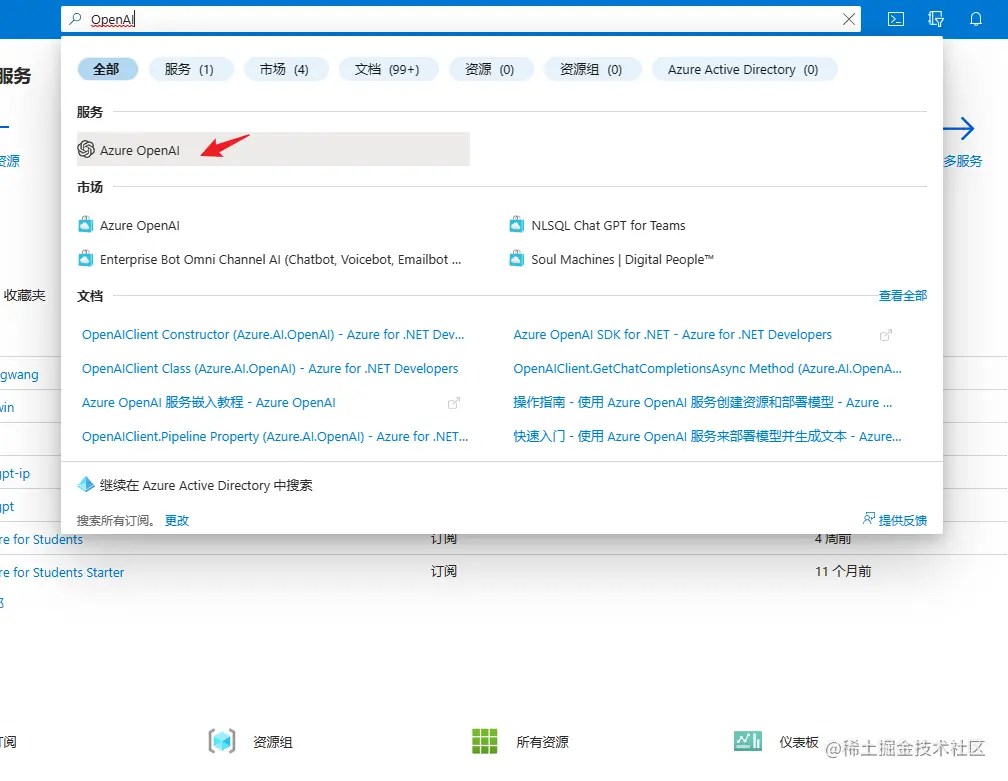Click marketplace bag icon beside Soul Machines

(517, 259)
